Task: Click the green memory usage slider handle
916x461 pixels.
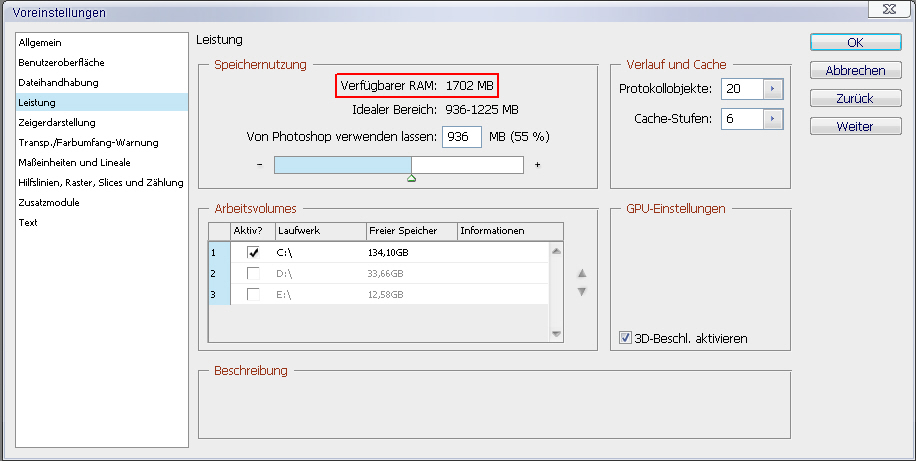Action: [411, 178]
